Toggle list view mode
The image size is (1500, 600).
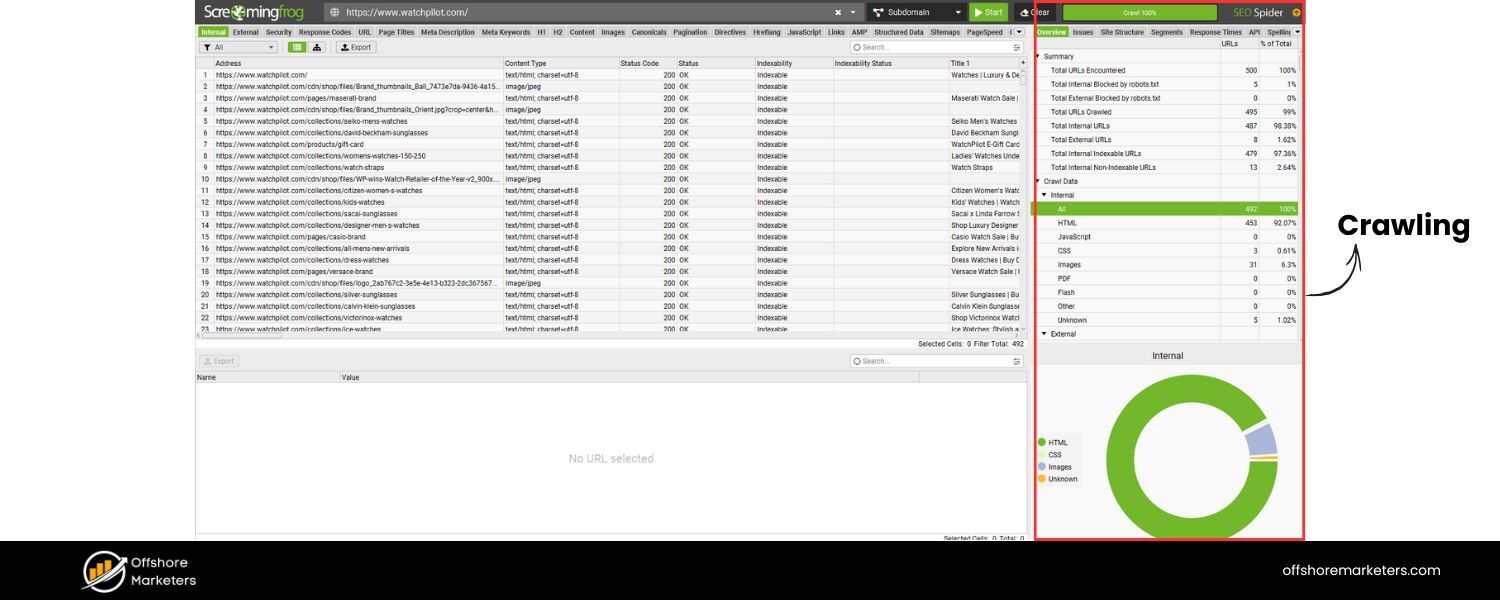298,46
